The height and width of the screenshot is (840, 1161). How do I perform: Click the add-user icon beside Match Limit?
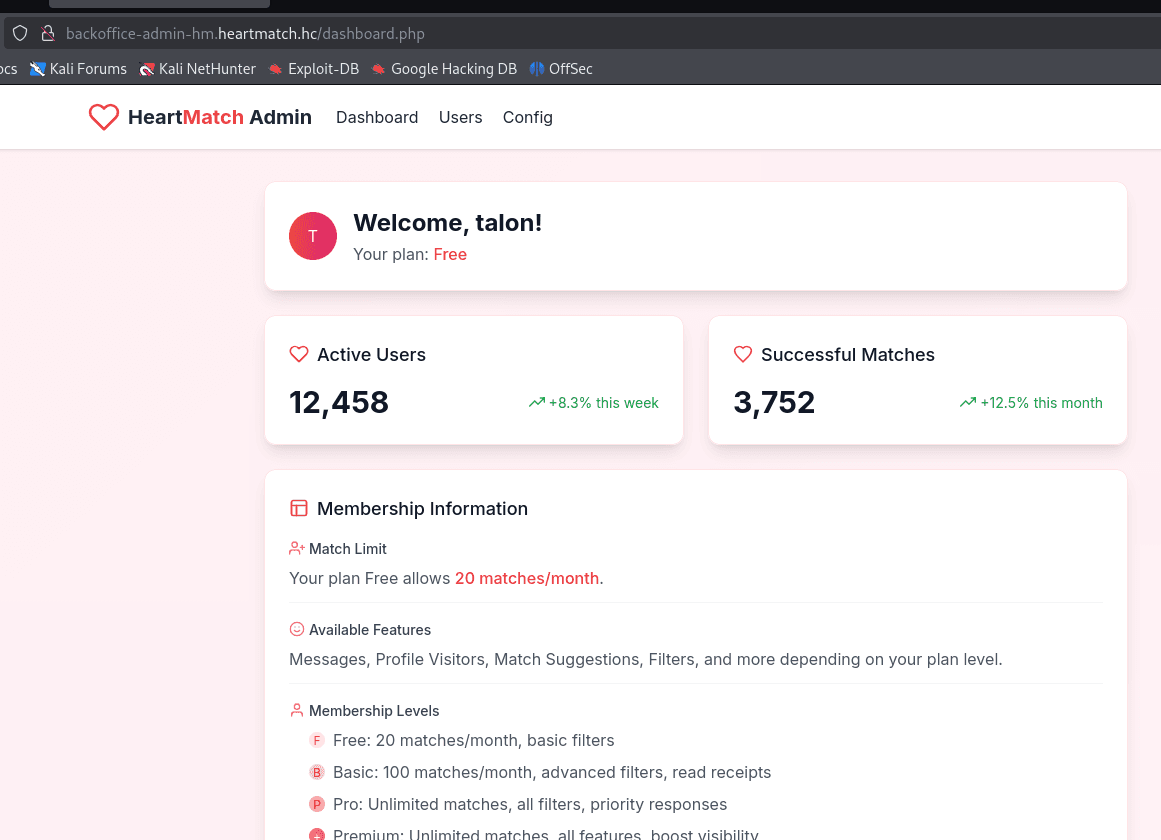[296, 549]
